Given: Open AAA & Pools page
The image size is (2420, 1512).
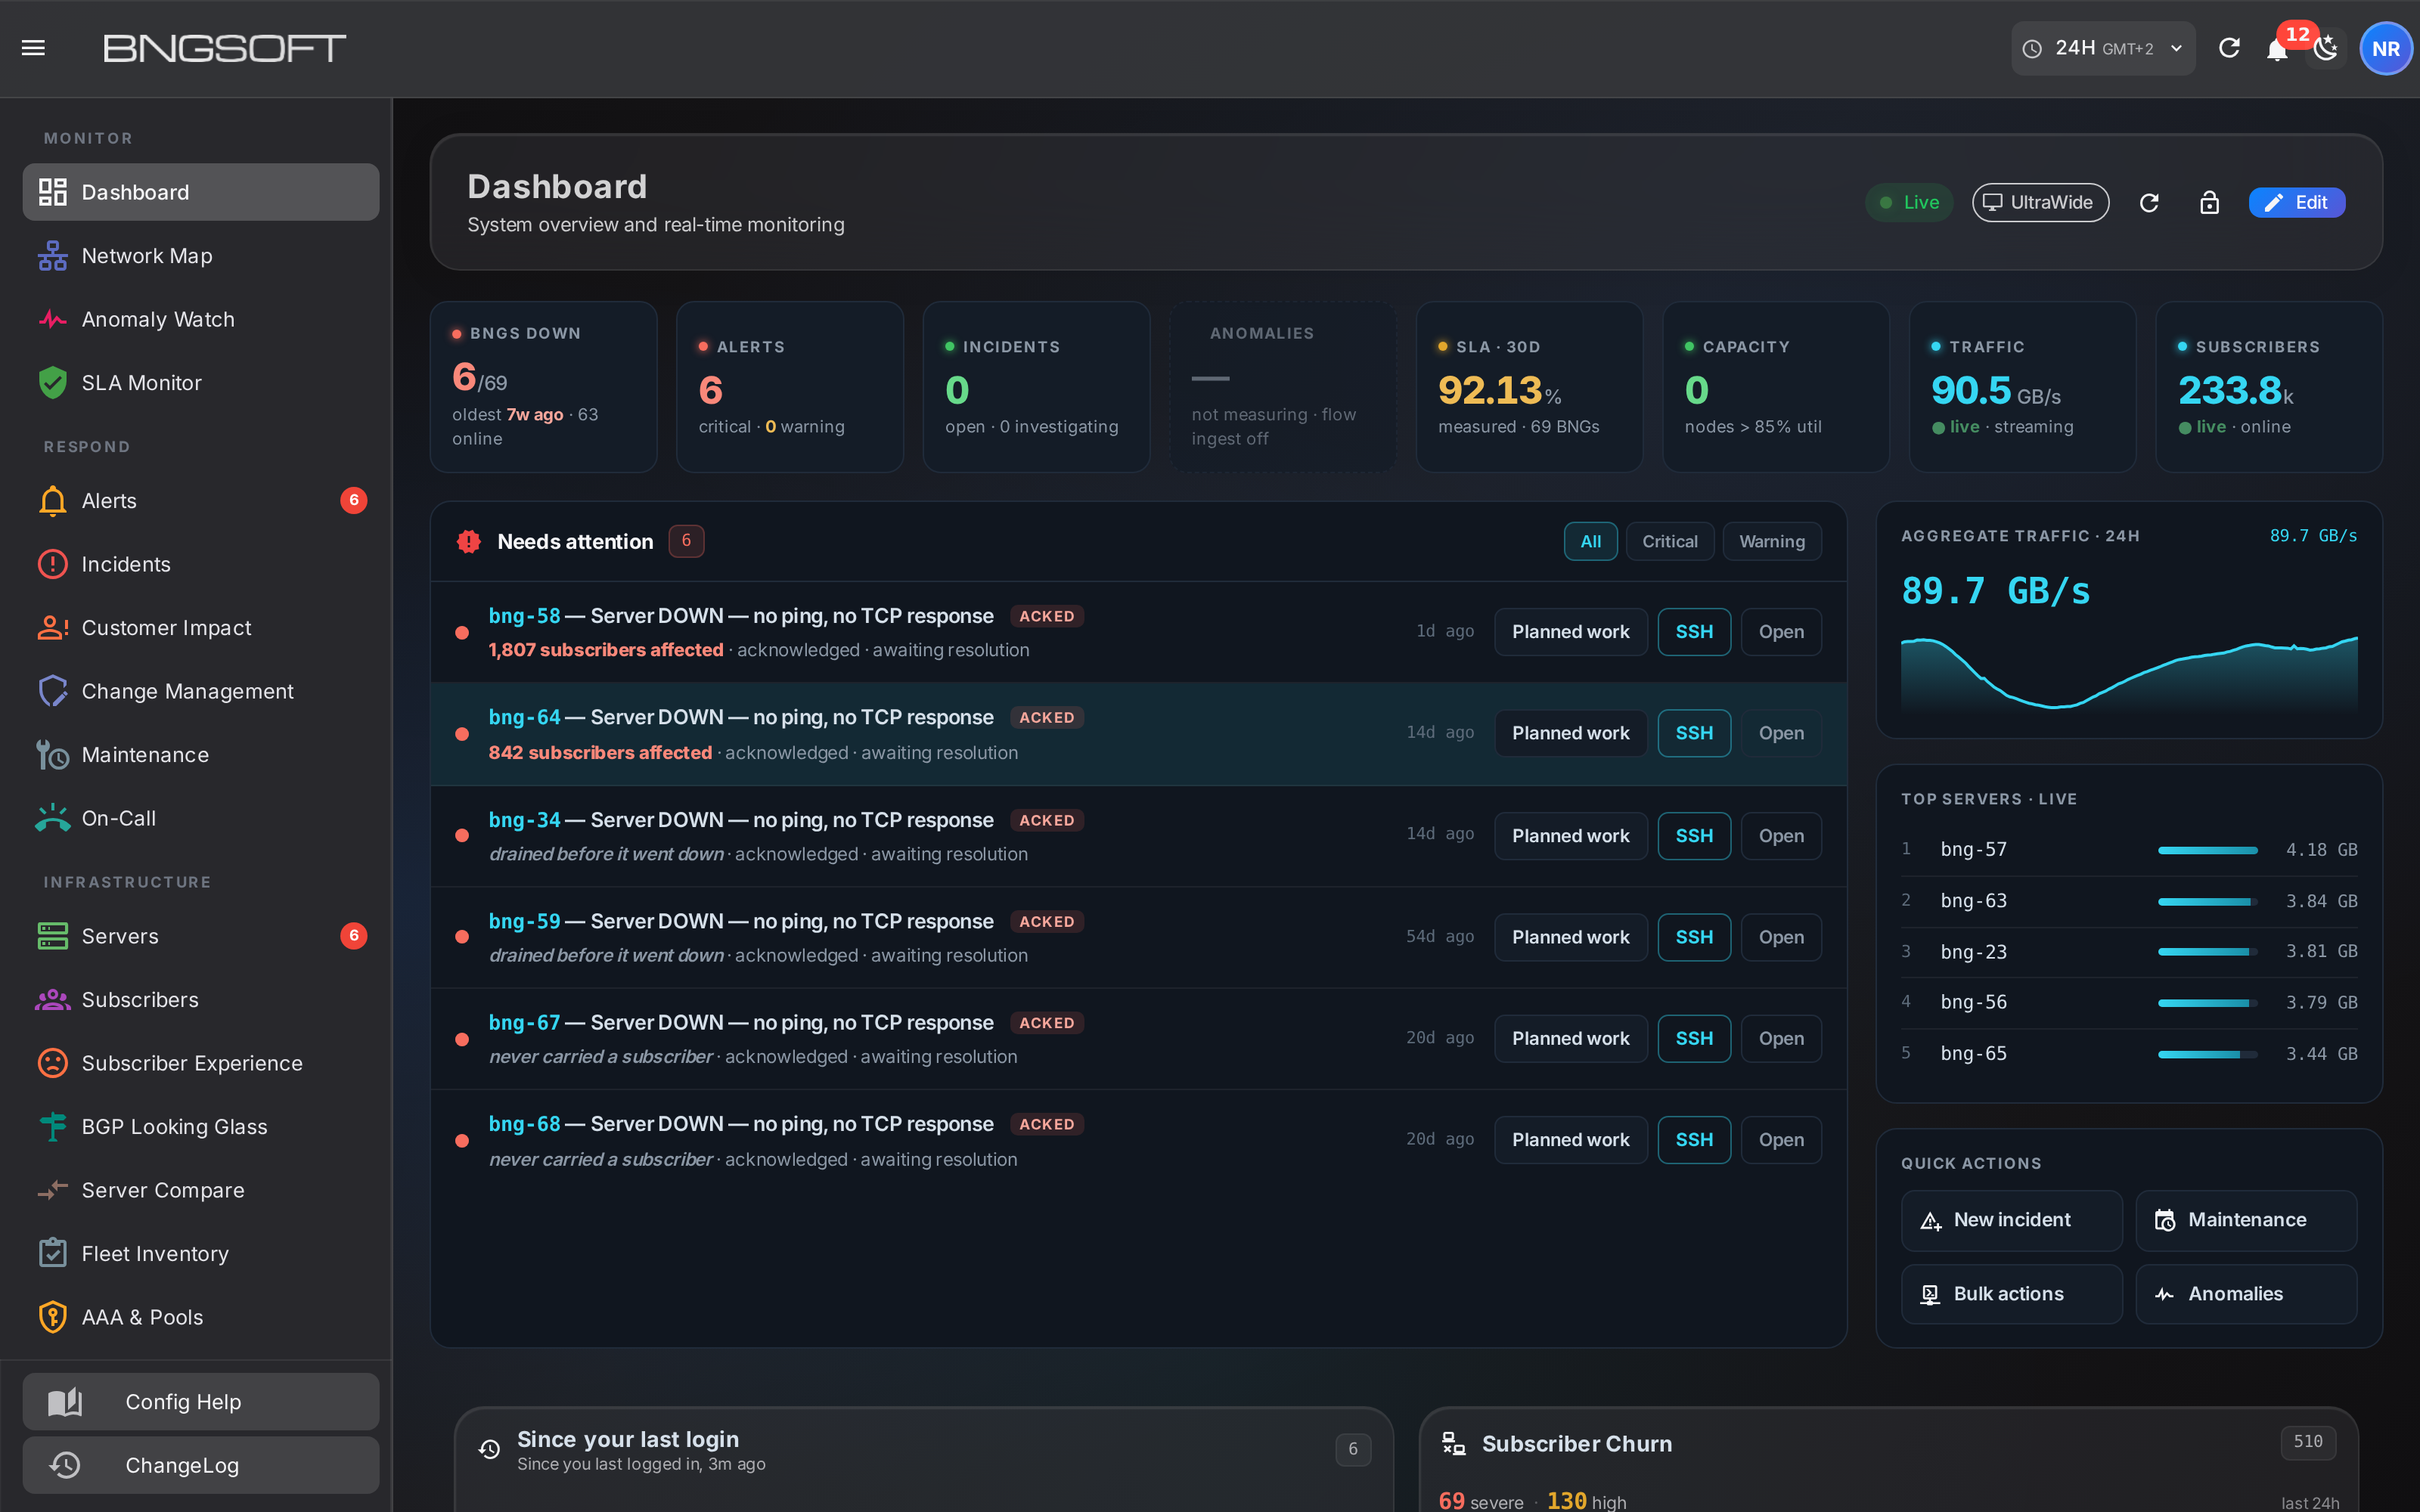Looking at the screenshot, I should (x=201, y=1318).
